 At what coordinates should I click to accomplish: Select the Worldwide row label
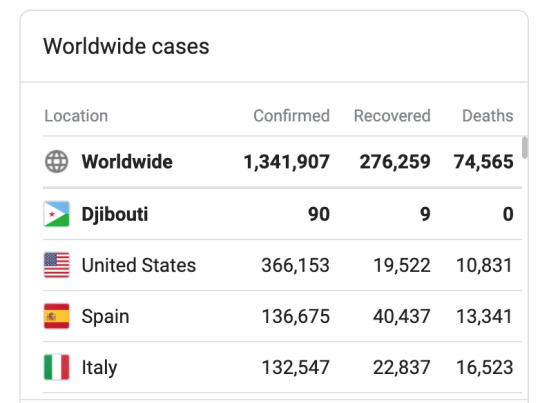coord(127,162)
